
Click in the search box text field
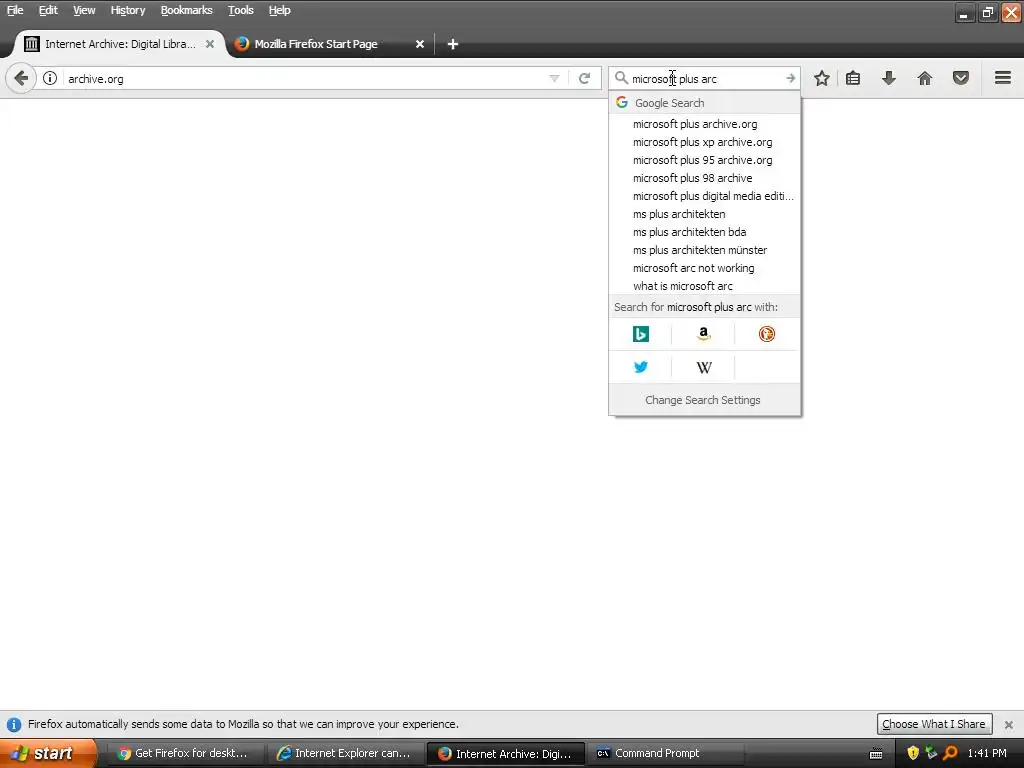705,78
